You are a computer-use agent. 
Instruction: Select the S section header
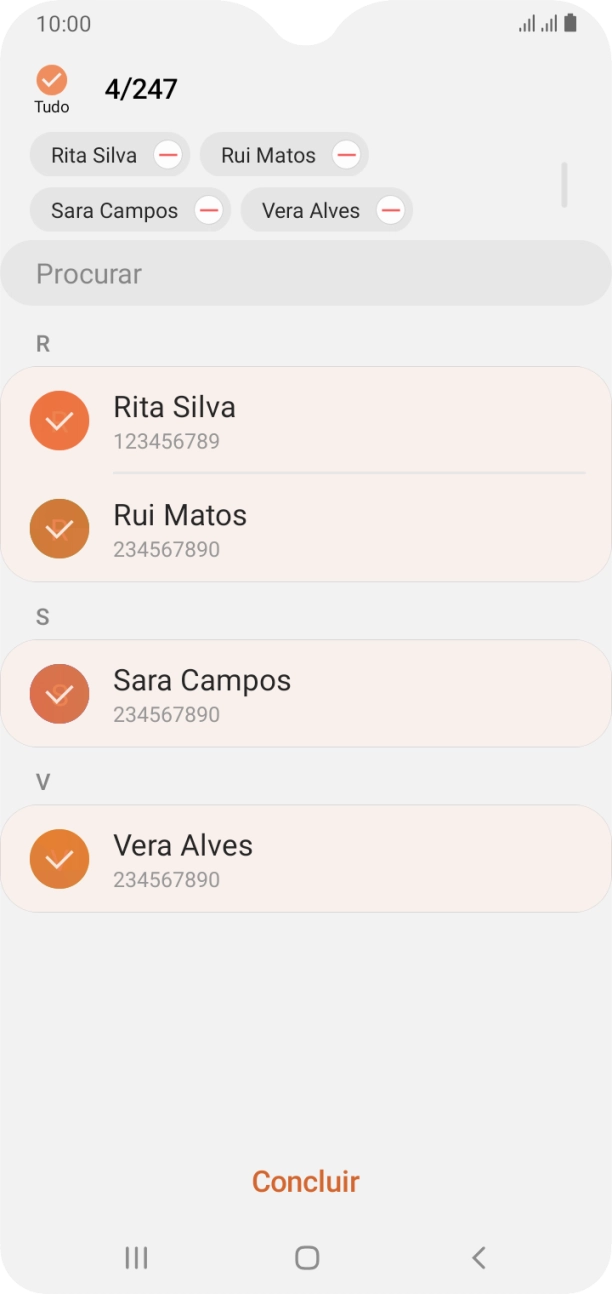coord(41,617)
